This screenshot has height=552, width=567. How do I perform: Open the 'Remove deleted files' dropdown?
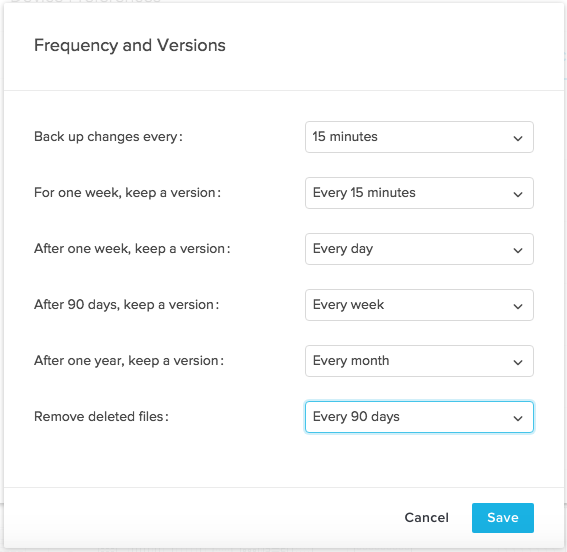pos(419,417)
